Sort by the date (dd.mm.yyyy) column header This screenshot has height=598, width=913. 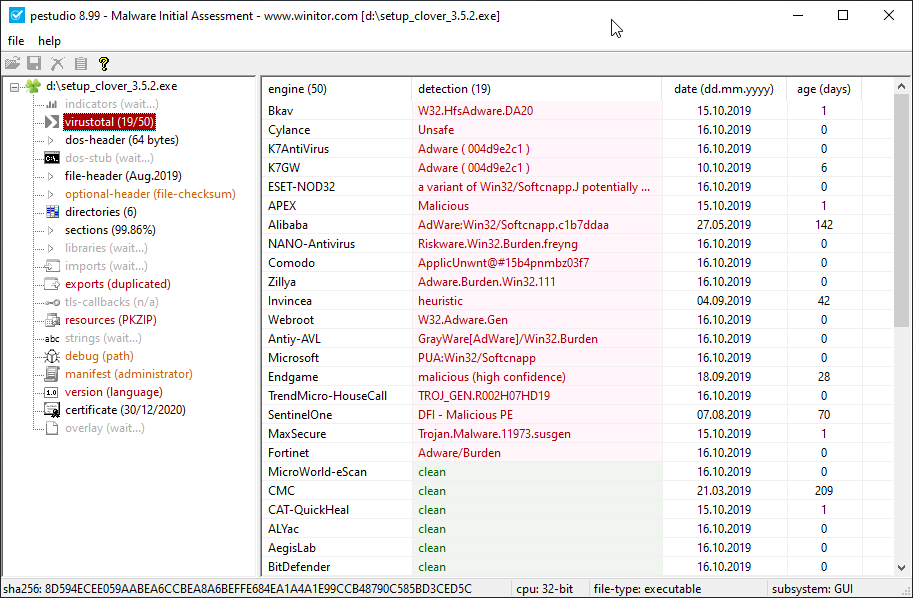(x=724, y=89)
